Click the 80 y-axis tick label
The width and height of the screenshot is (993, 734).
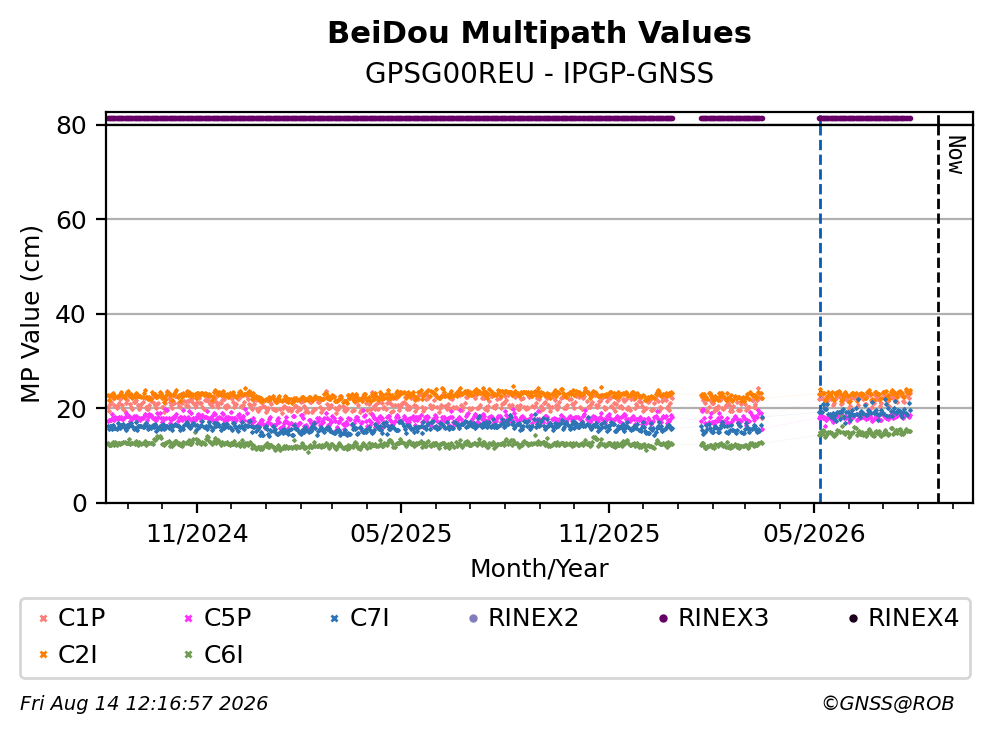[71, 125]
